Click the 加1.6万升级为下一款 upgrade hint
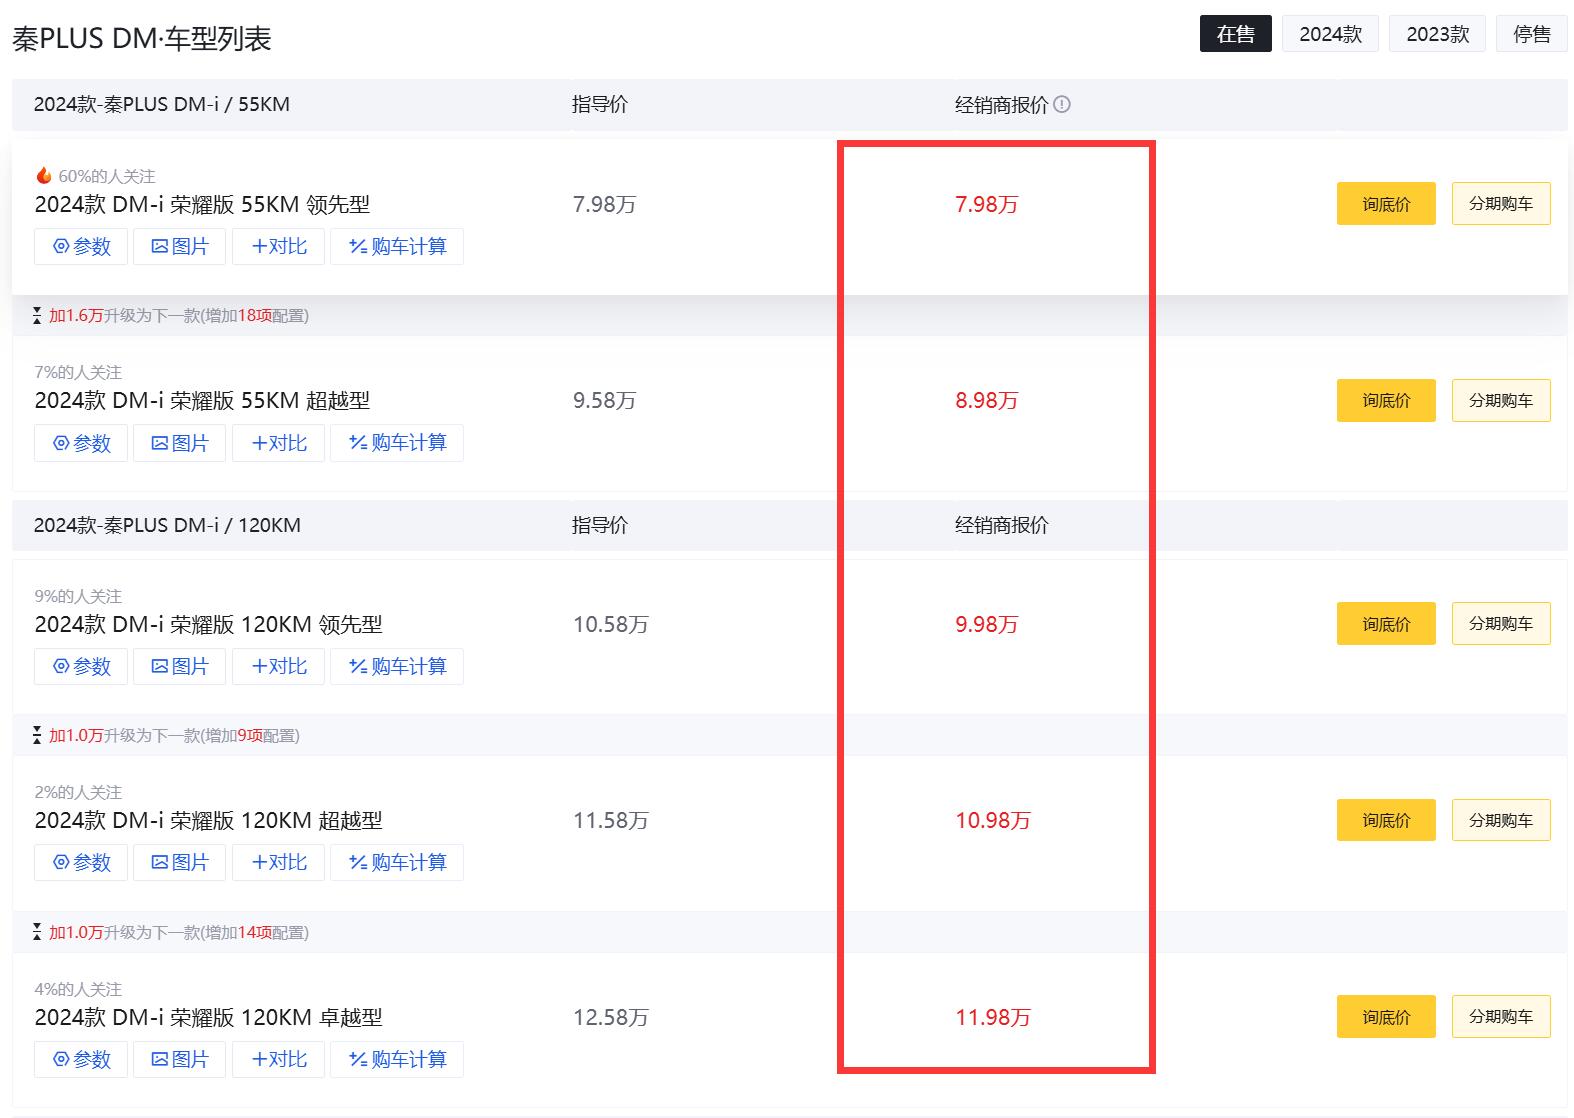1574x1118 pixels. pyautogui.click(x=171, y=316)
